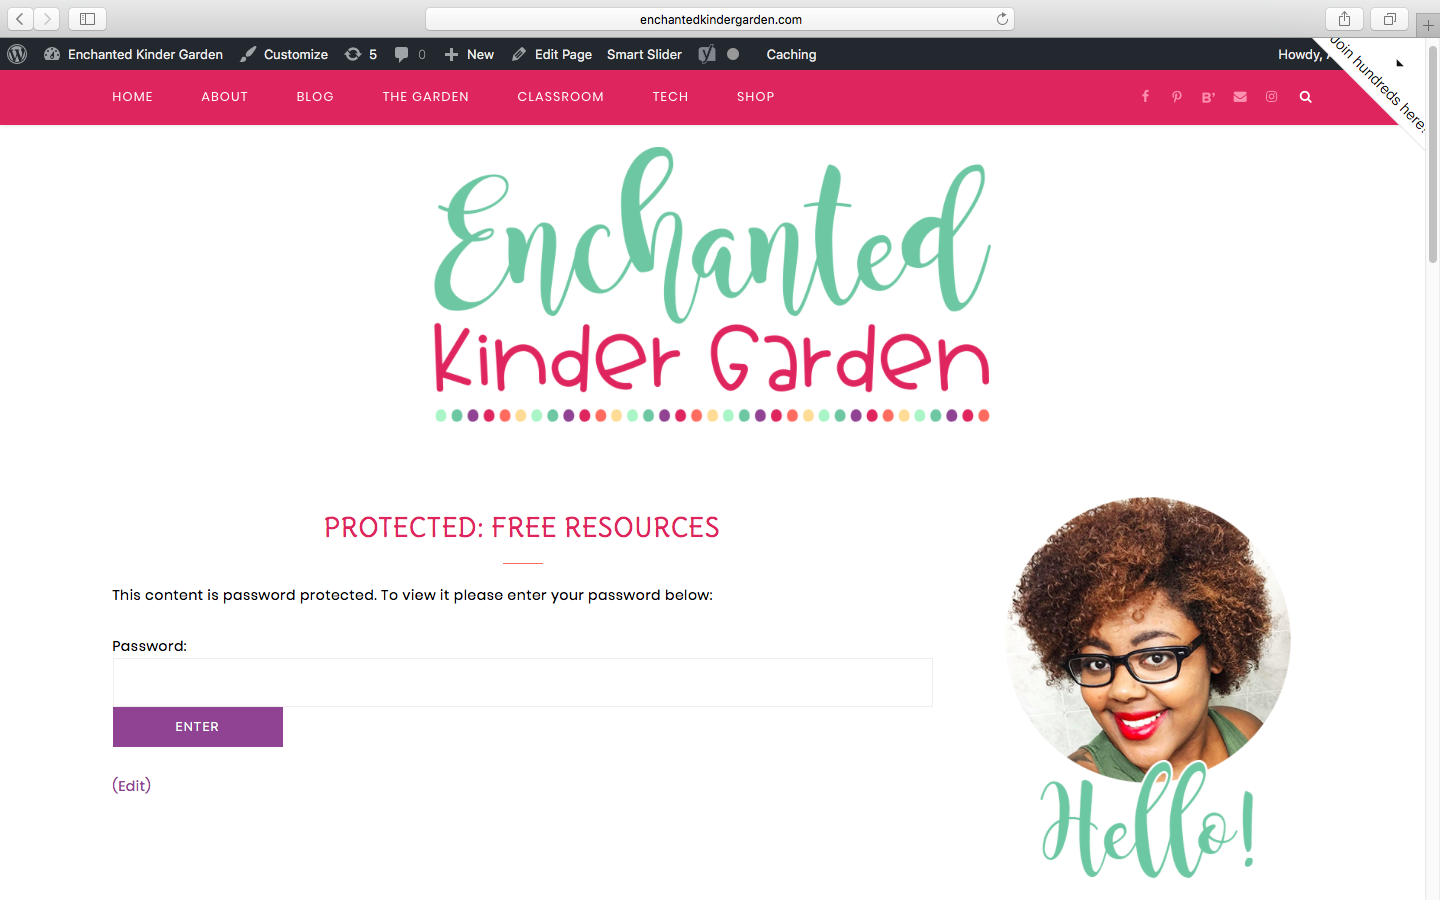Screen dimensions: 1440x900
Task: Open the New content menu
Action: (469, 54)
